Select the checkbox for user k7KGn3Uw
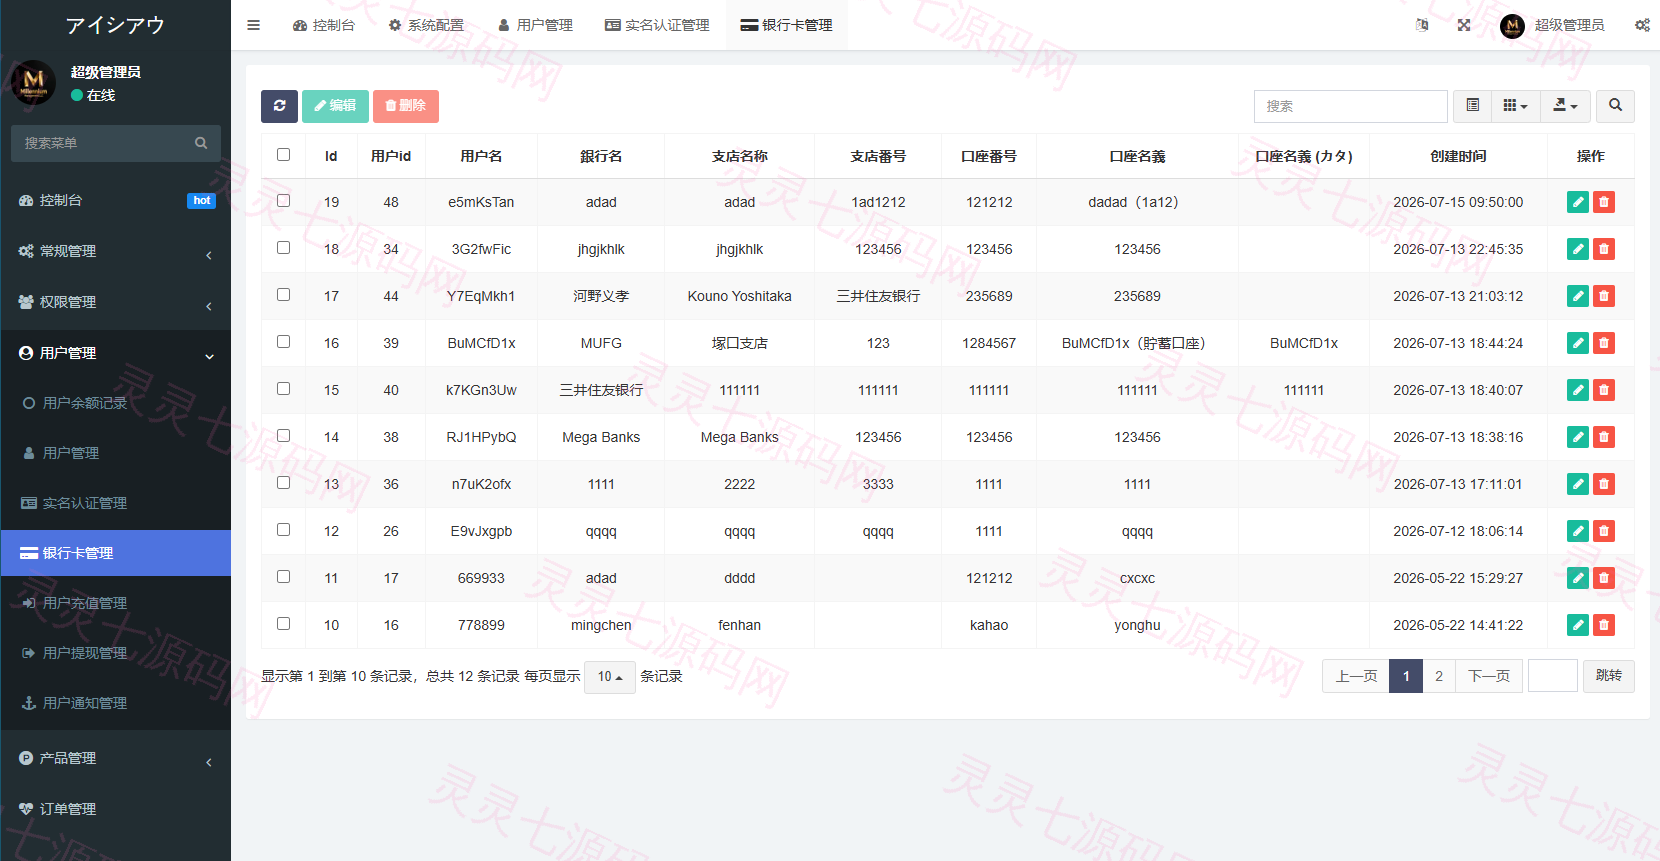1660x861 pixels. tap(284, 389)
